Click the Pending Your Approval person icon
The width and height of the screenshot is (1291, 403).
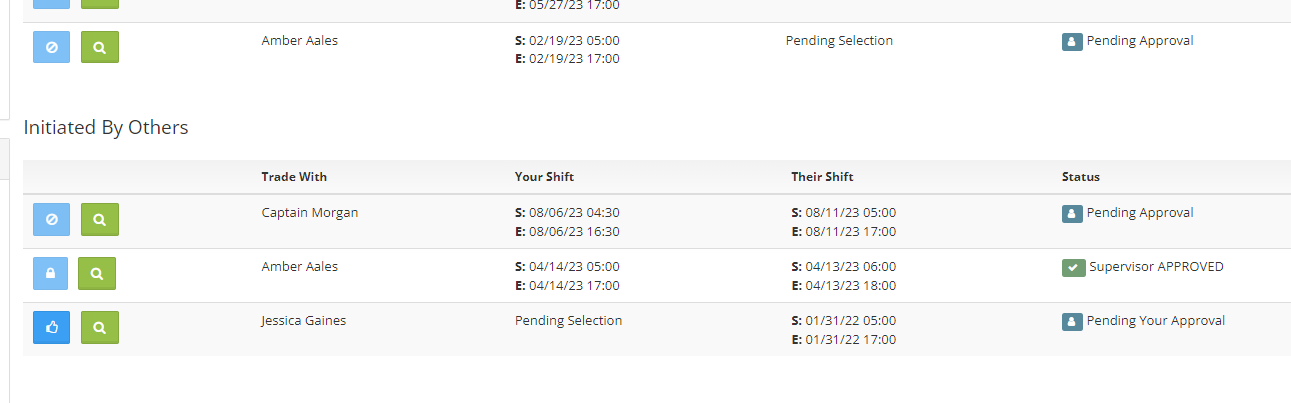(x=1072, y=322)
